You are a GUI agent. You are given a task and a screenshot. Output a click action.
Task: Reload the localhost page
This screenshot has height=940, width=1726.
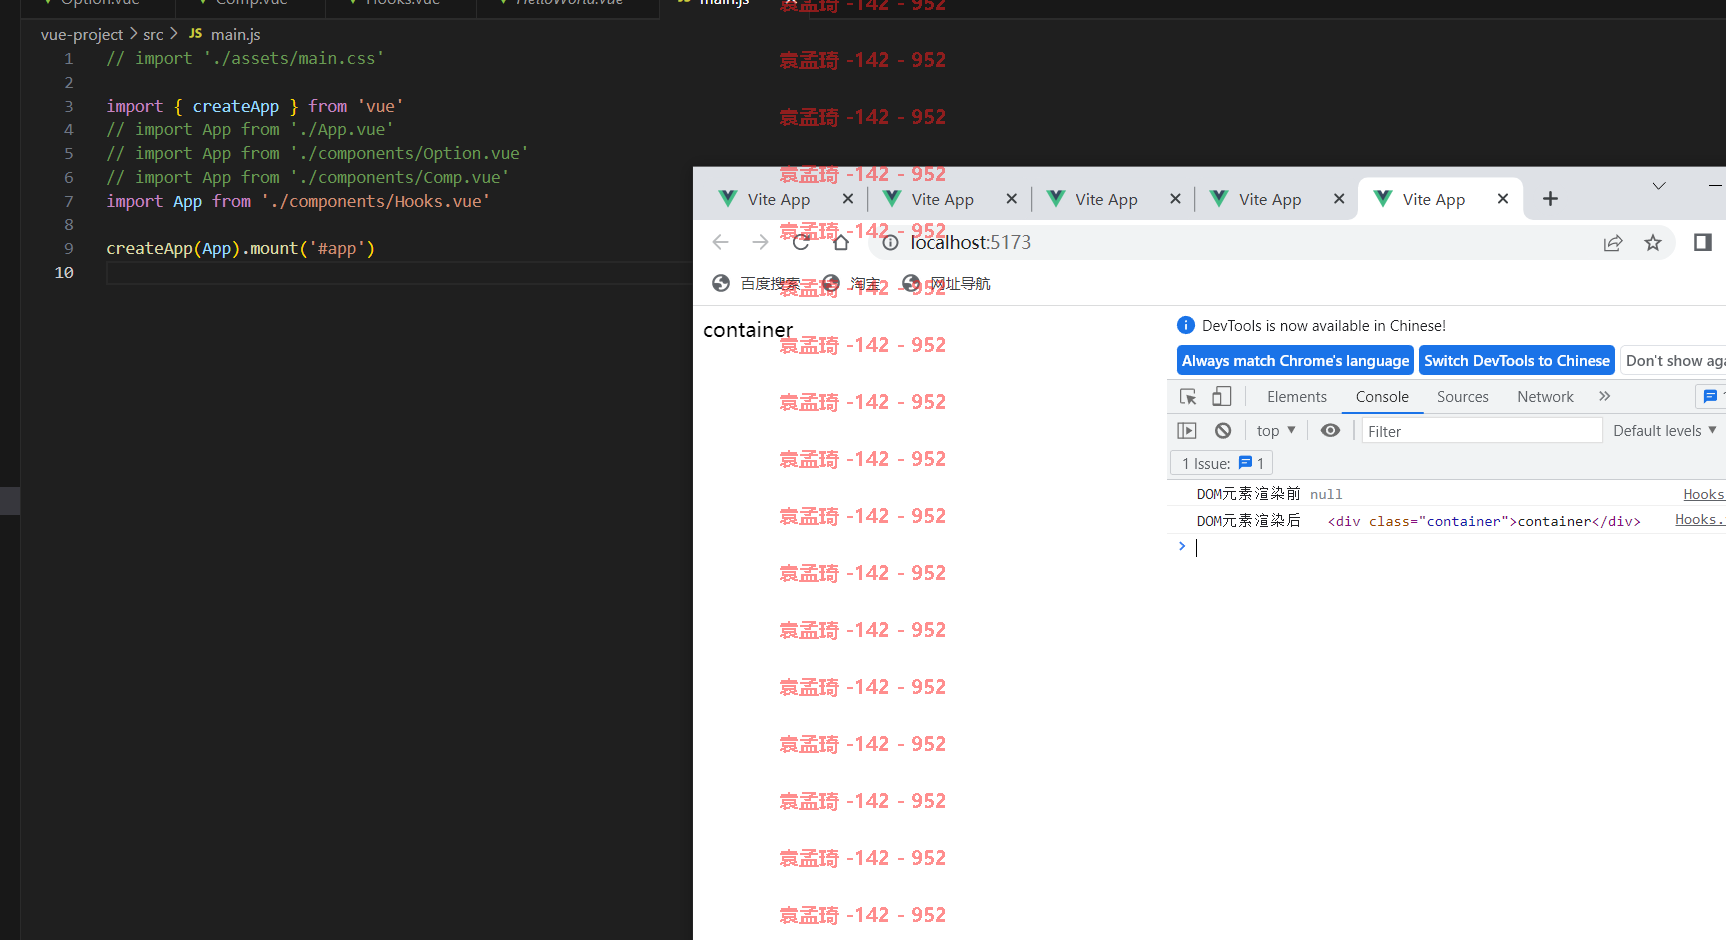click(801, 242)
